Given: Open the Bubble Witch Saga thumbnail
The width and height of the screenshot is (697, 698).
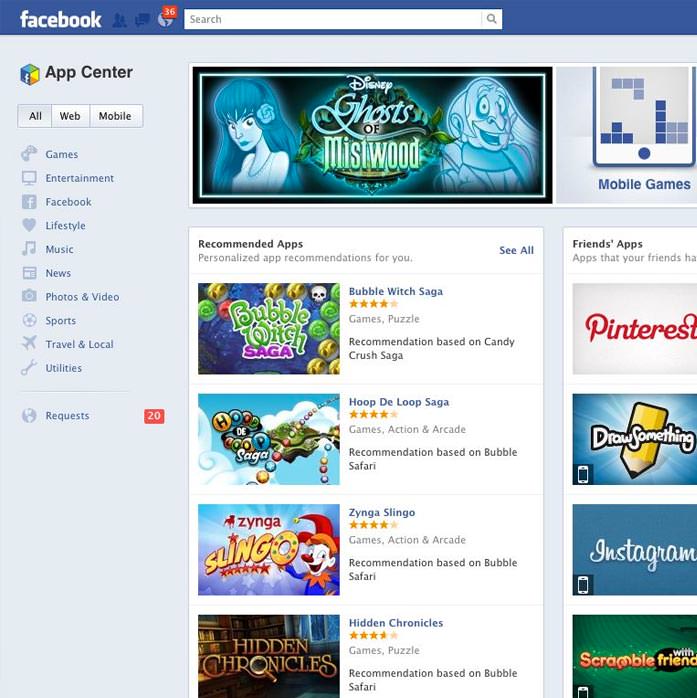Looking at the screenshot, I should pyautogui.click(x=269, y=329).
